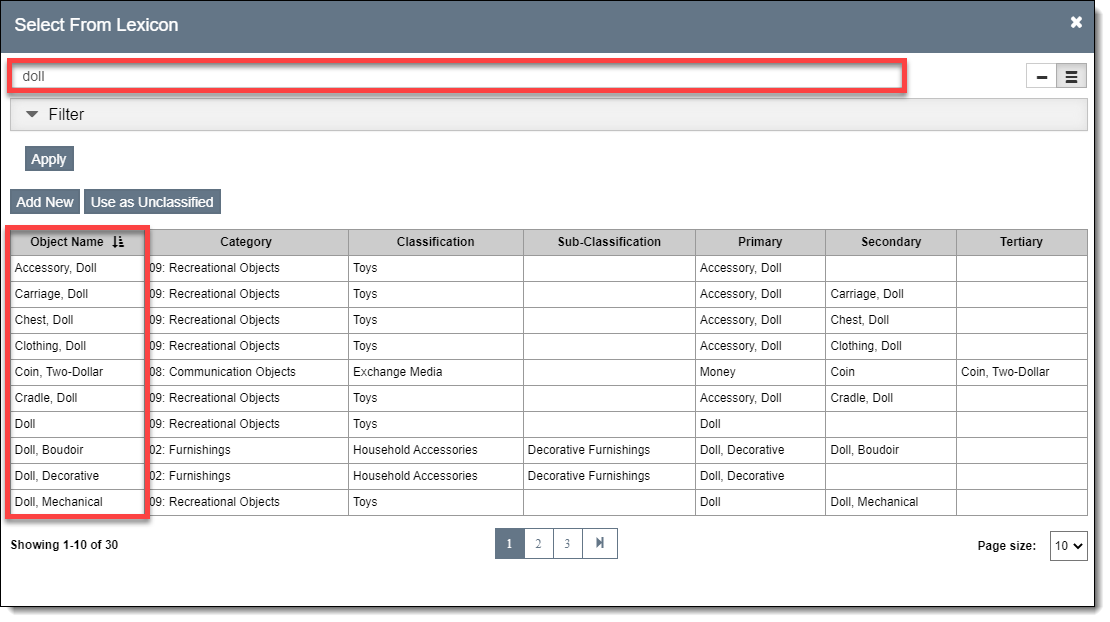Close the Select From Lexicon dialog
The width and height of the screenshot is (1110, 622).
[x=1076, y=22]
